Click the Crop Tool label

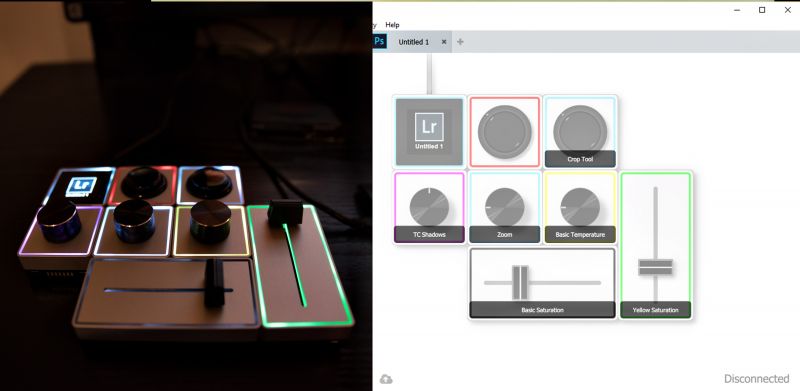580,159
